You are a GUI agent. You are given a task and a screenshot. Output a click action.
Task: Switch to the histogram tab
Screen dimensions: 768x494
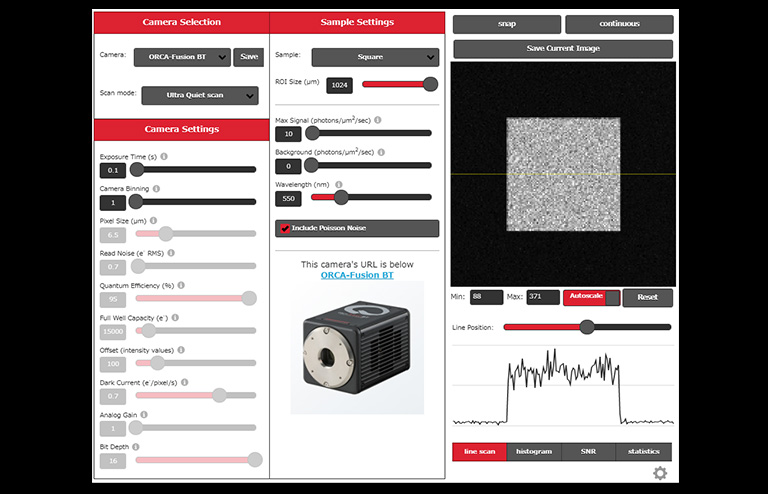click(x=534, y=451)
